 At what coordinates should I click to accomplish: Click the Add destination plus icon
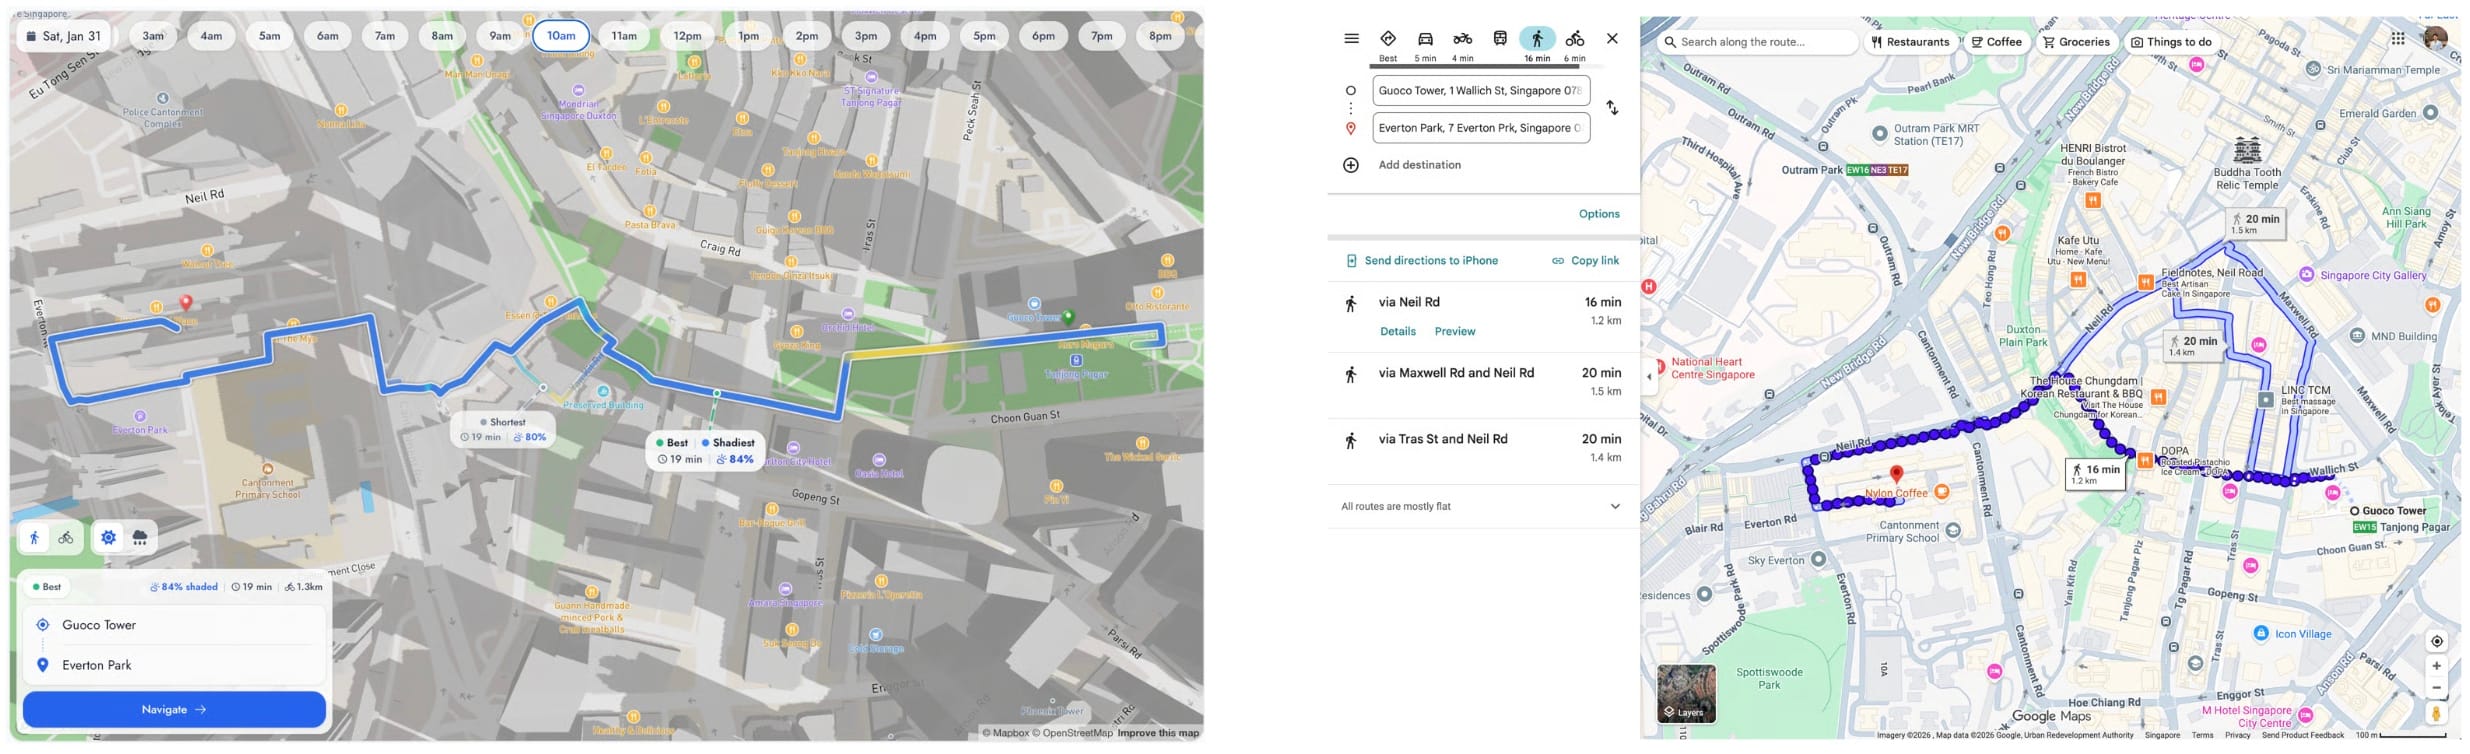pyautogui.click(x=1350, y=165)
